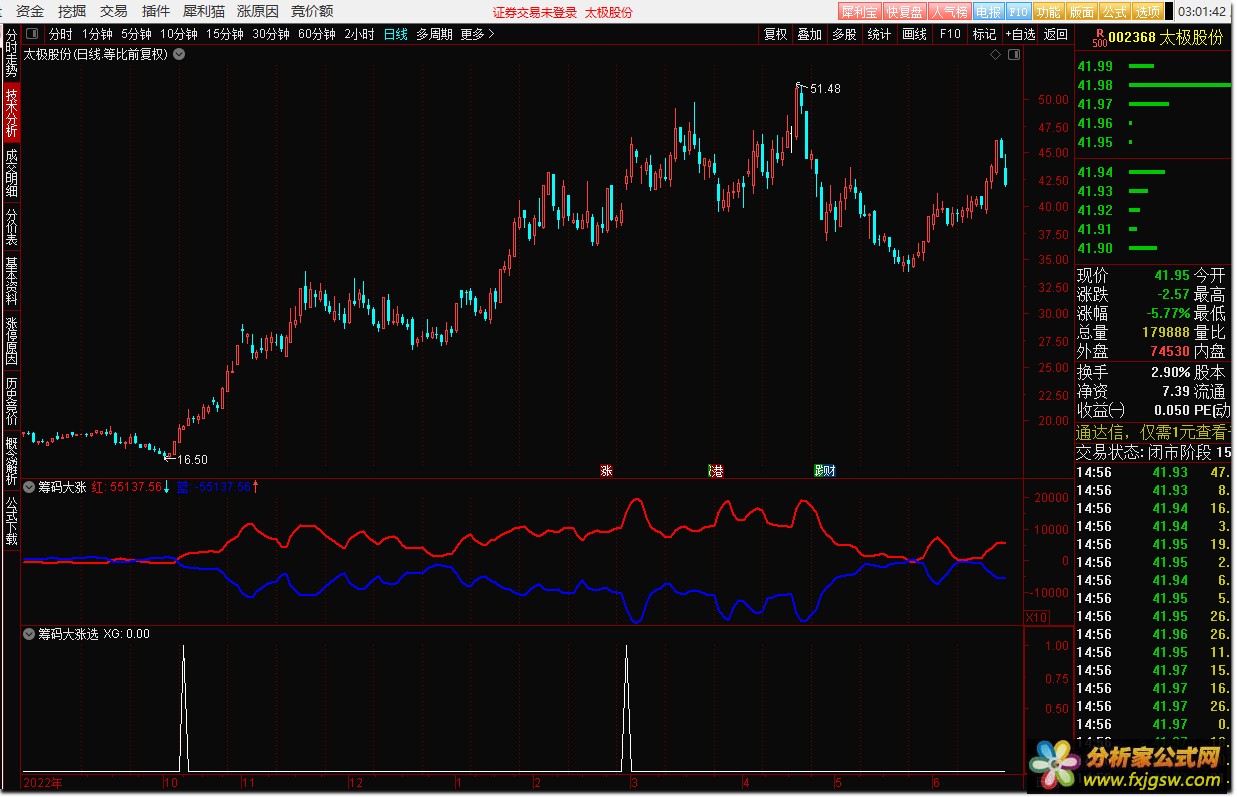Click the X10 scale label
Image resolution: width=1237 pixels, height=797 pixels.
pyautogui.click(x=1037, y=617)
